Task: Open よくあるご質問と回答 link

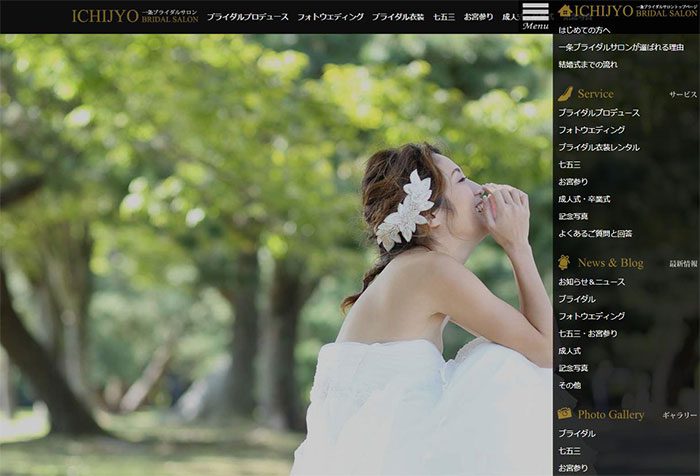Action: pyautogui.click(x=595, y=234)
